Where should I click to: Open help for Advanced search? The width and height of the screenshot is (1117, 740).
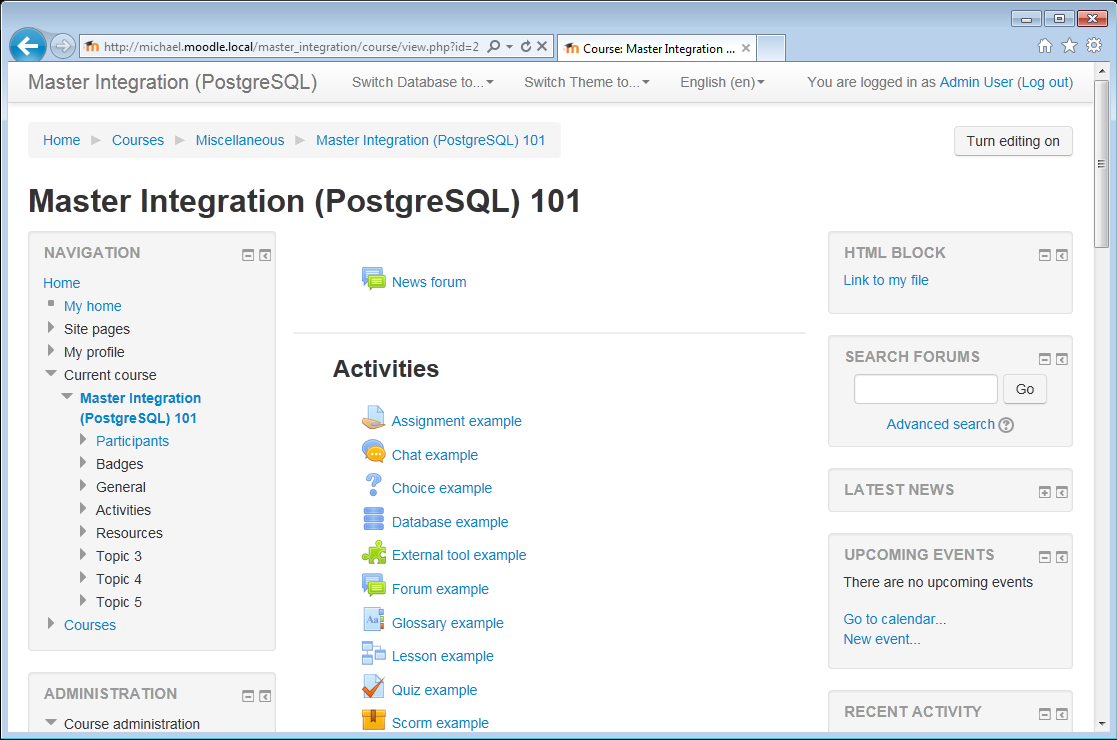[x=1006, y=425]
